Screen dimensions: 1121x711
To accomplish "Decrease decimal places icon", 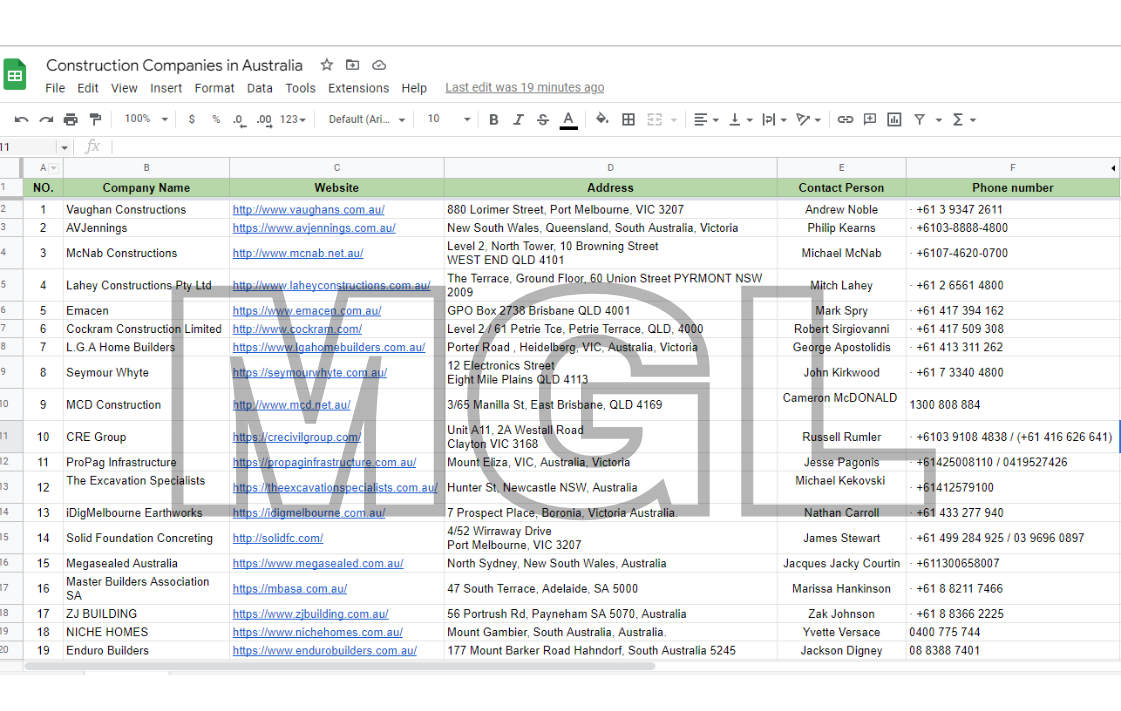I will point(239,120).
